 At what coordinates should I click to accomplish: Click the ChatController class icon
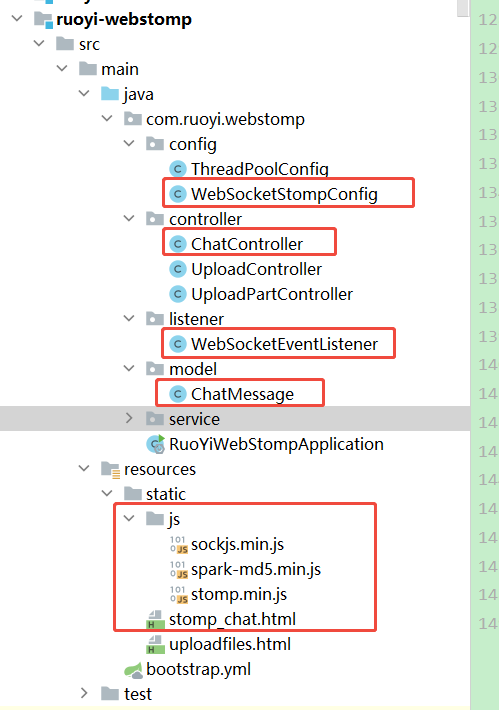178,244
